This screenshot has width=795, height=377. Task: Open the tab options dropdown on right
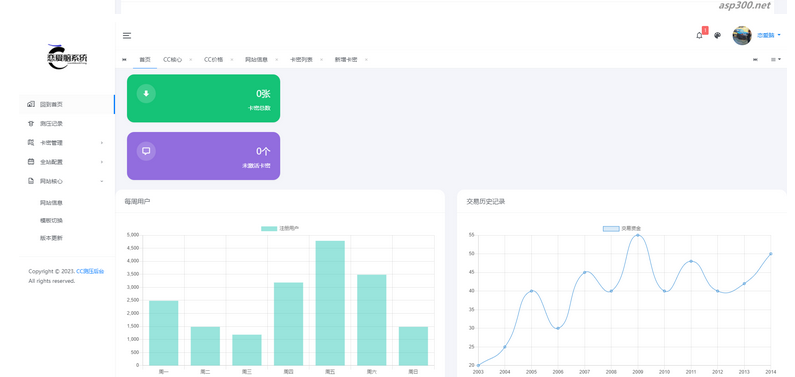point(776,60)
